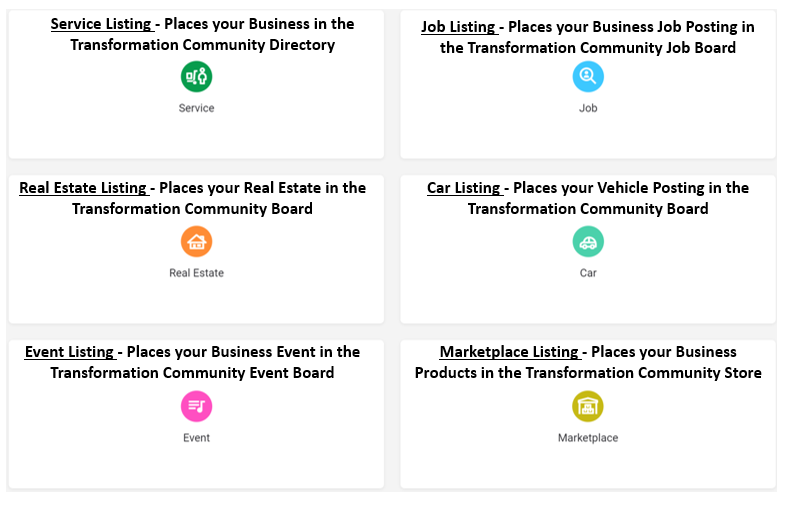Click the Car label beneath the icon
The image size is (789, 507).
588,273
